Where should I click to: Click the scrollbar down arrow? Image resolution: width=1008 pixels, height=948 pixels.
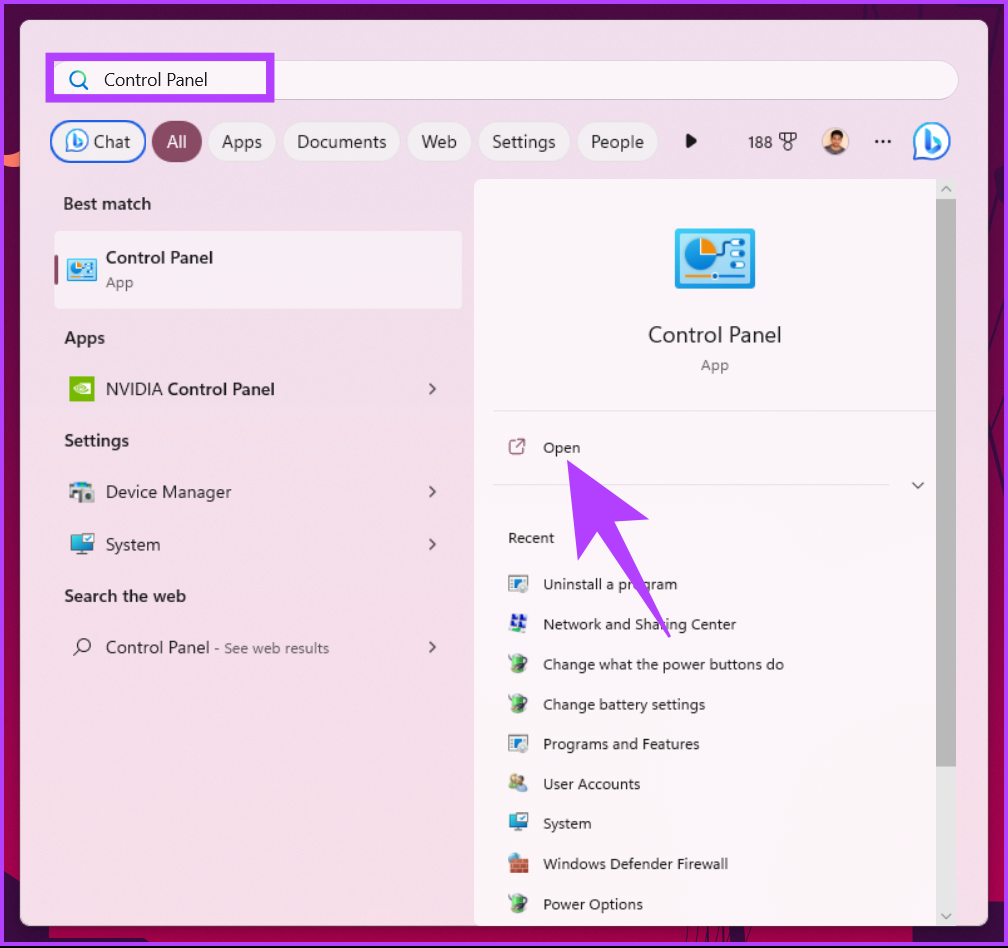click(x=946, y=916)
